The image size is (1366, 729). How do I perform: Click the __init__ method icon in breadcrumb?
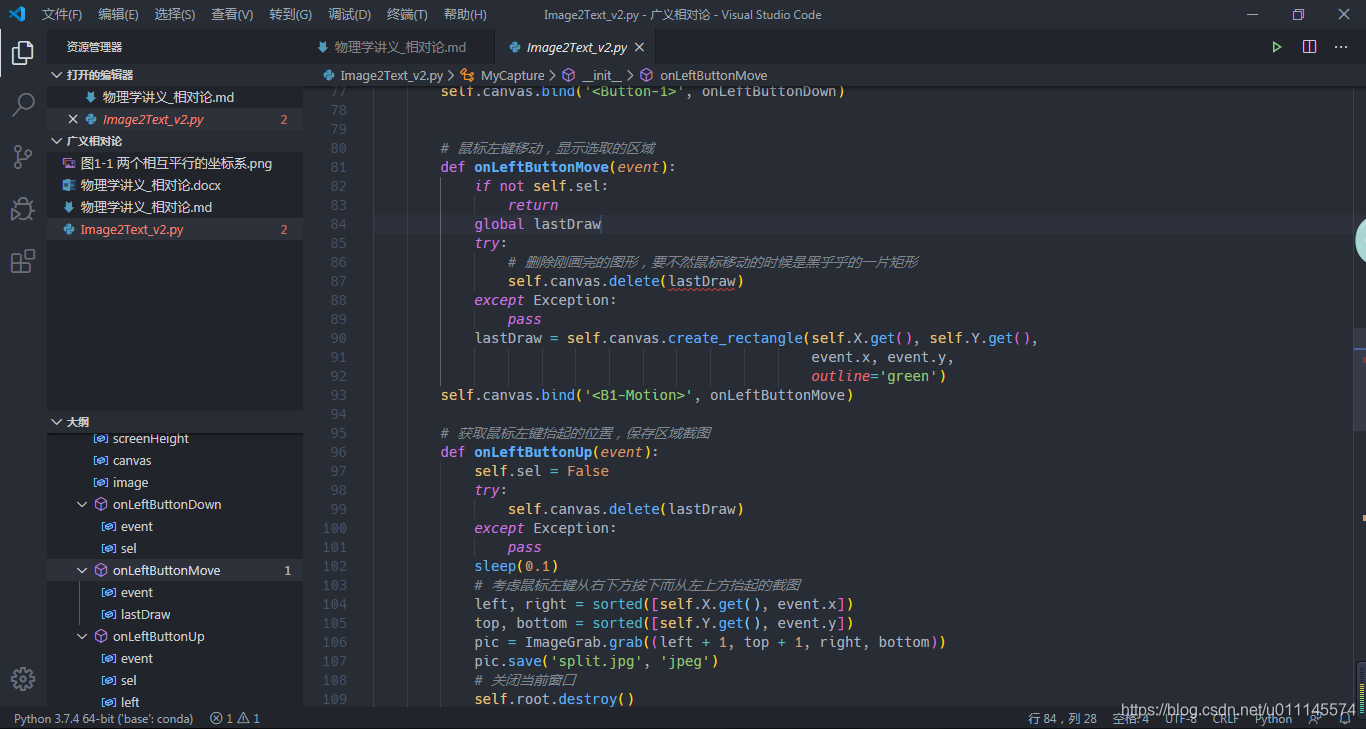(x=569, y=75)
